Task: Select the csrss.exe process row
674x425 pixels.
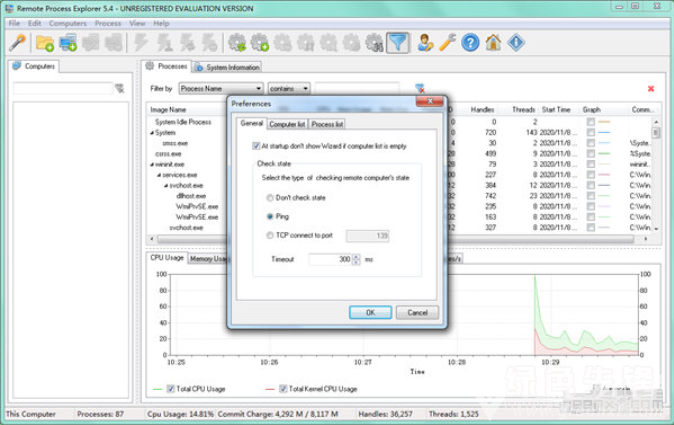Action: (x=168, y=154)
